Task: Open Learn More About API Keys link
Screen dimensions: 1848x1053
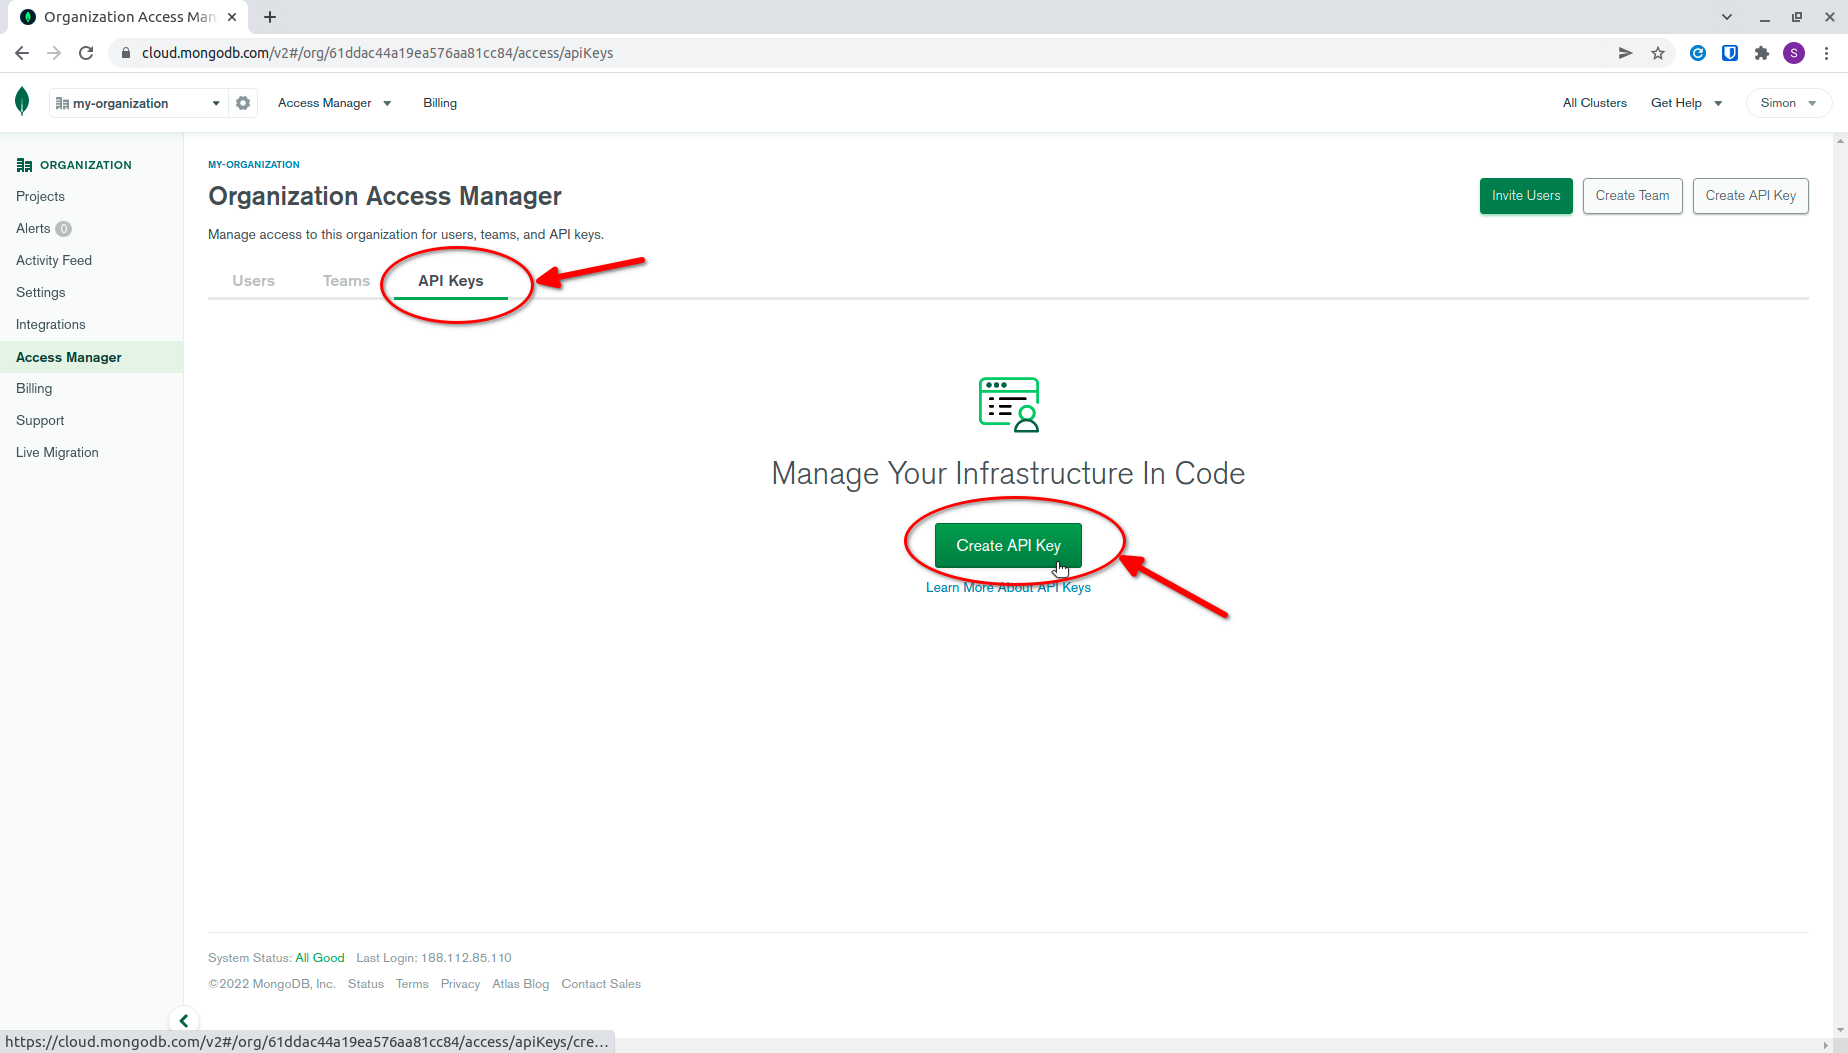Action: [x=1008, y=588]
